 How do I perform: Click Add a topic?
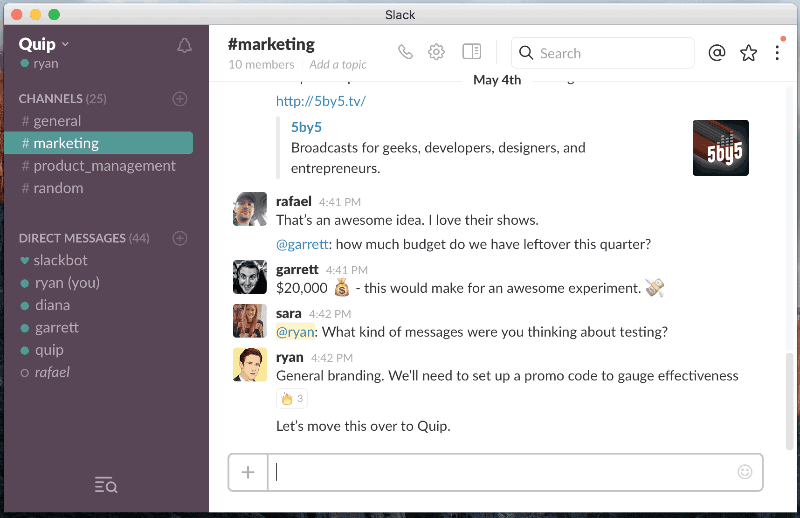coord(338,65)
